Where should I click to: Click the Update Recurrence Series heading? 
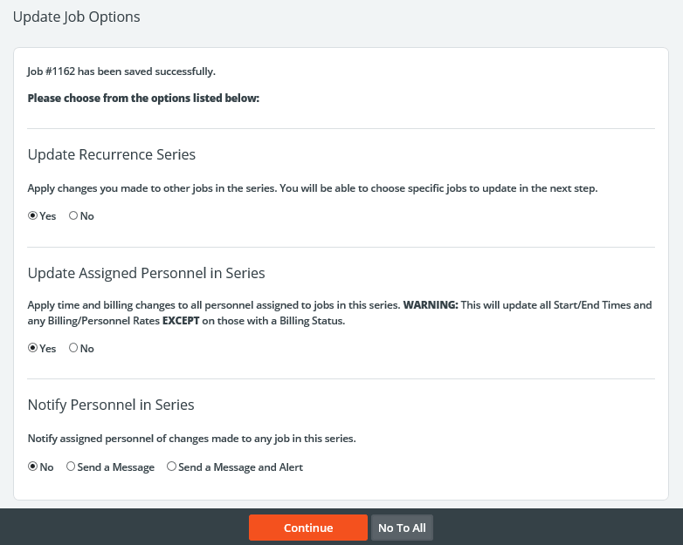[x=111, y=154]
